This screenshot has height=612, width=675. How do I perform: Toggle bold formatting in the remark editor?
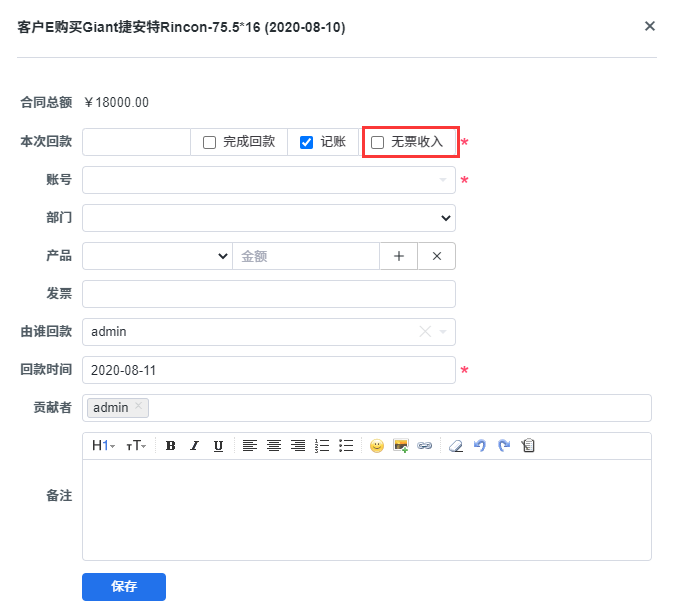[170, 445]
